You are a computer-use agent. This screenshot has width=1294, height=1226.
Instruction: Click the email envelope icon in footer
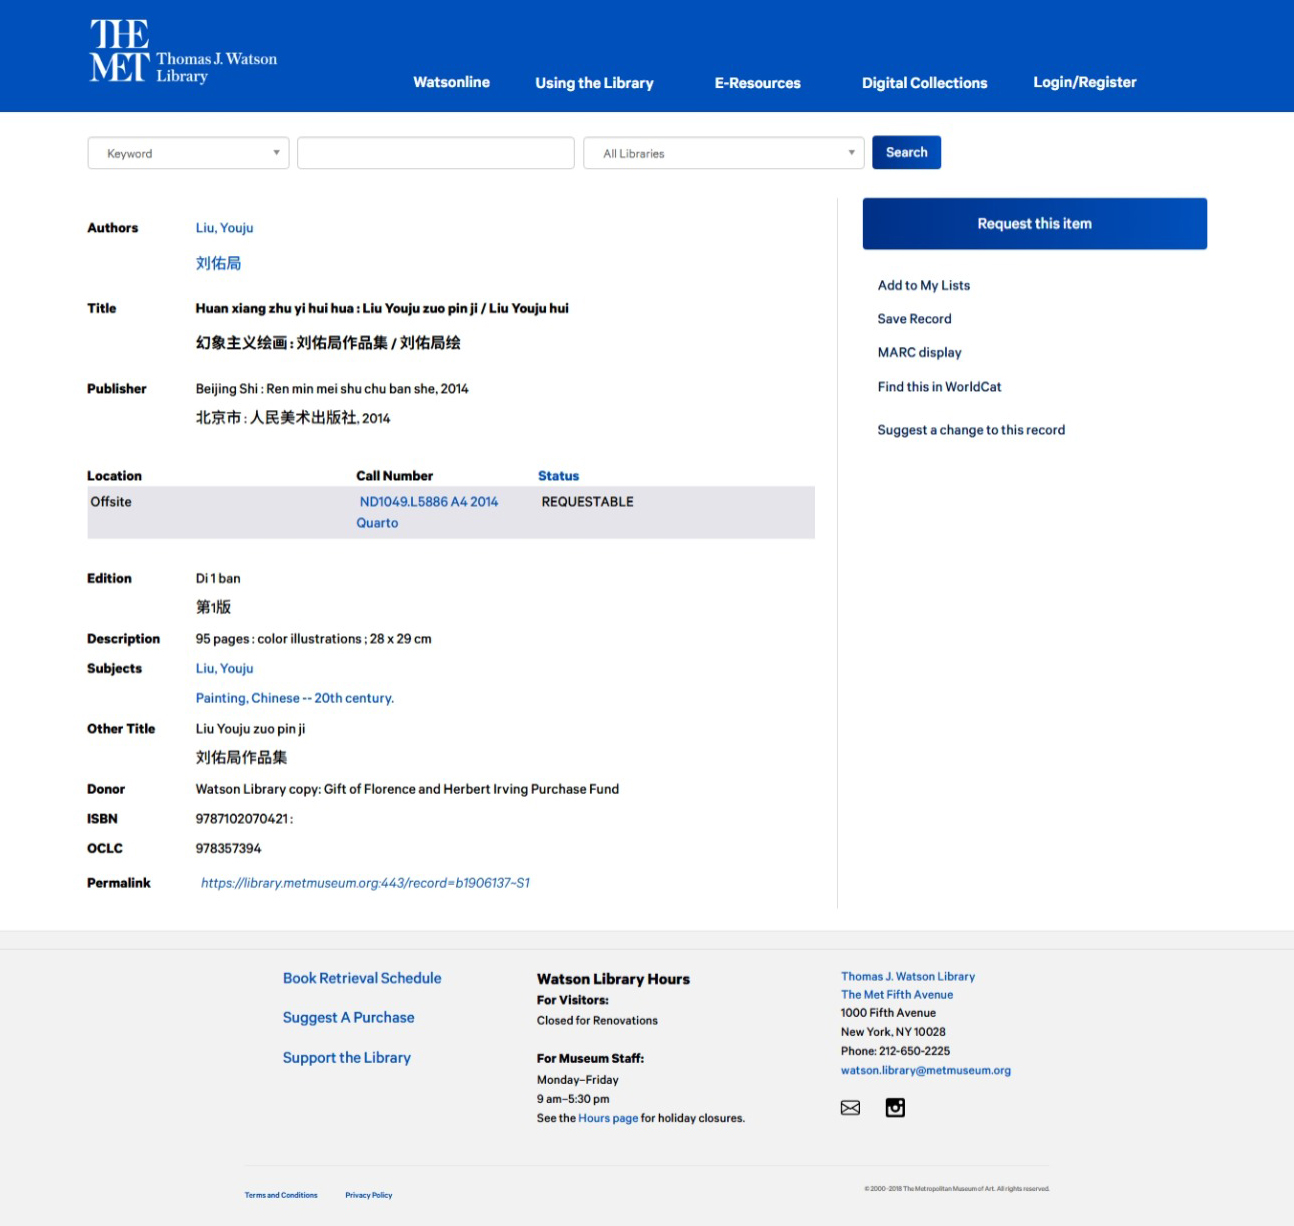pos(850,1108)
